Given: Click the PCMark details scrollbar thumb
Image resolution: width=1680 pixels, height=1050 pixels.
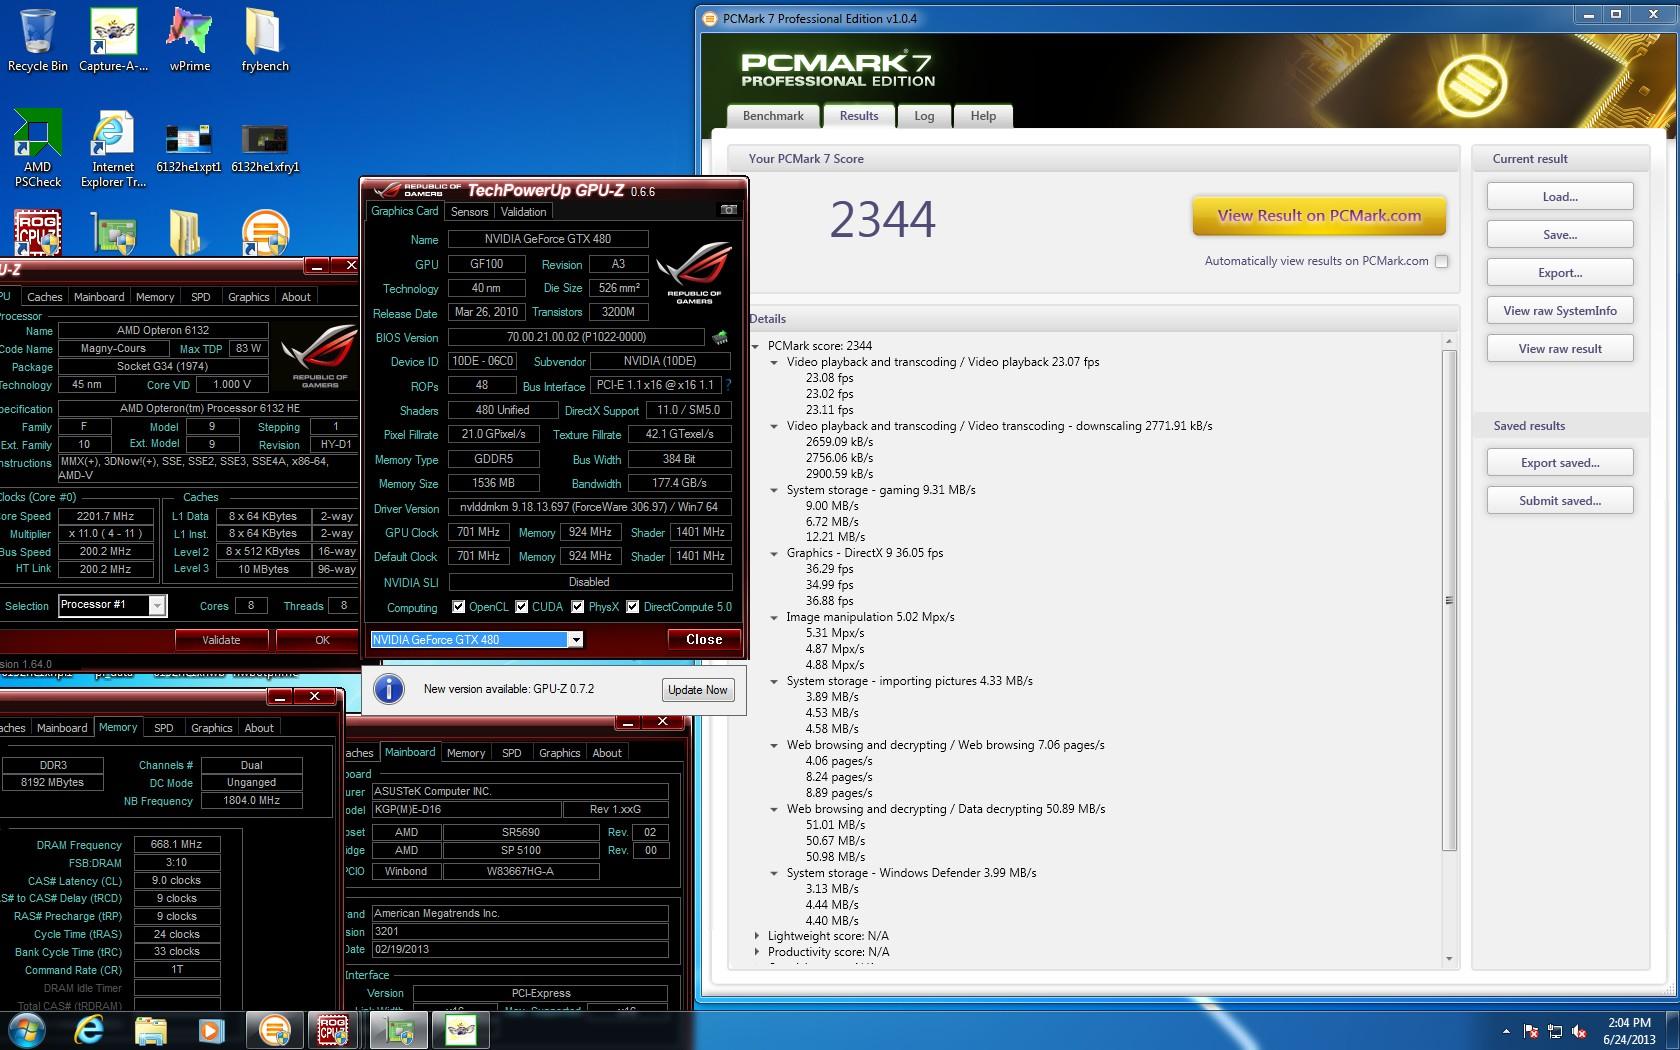Looking at the screenshot, I should (1449, 600).
